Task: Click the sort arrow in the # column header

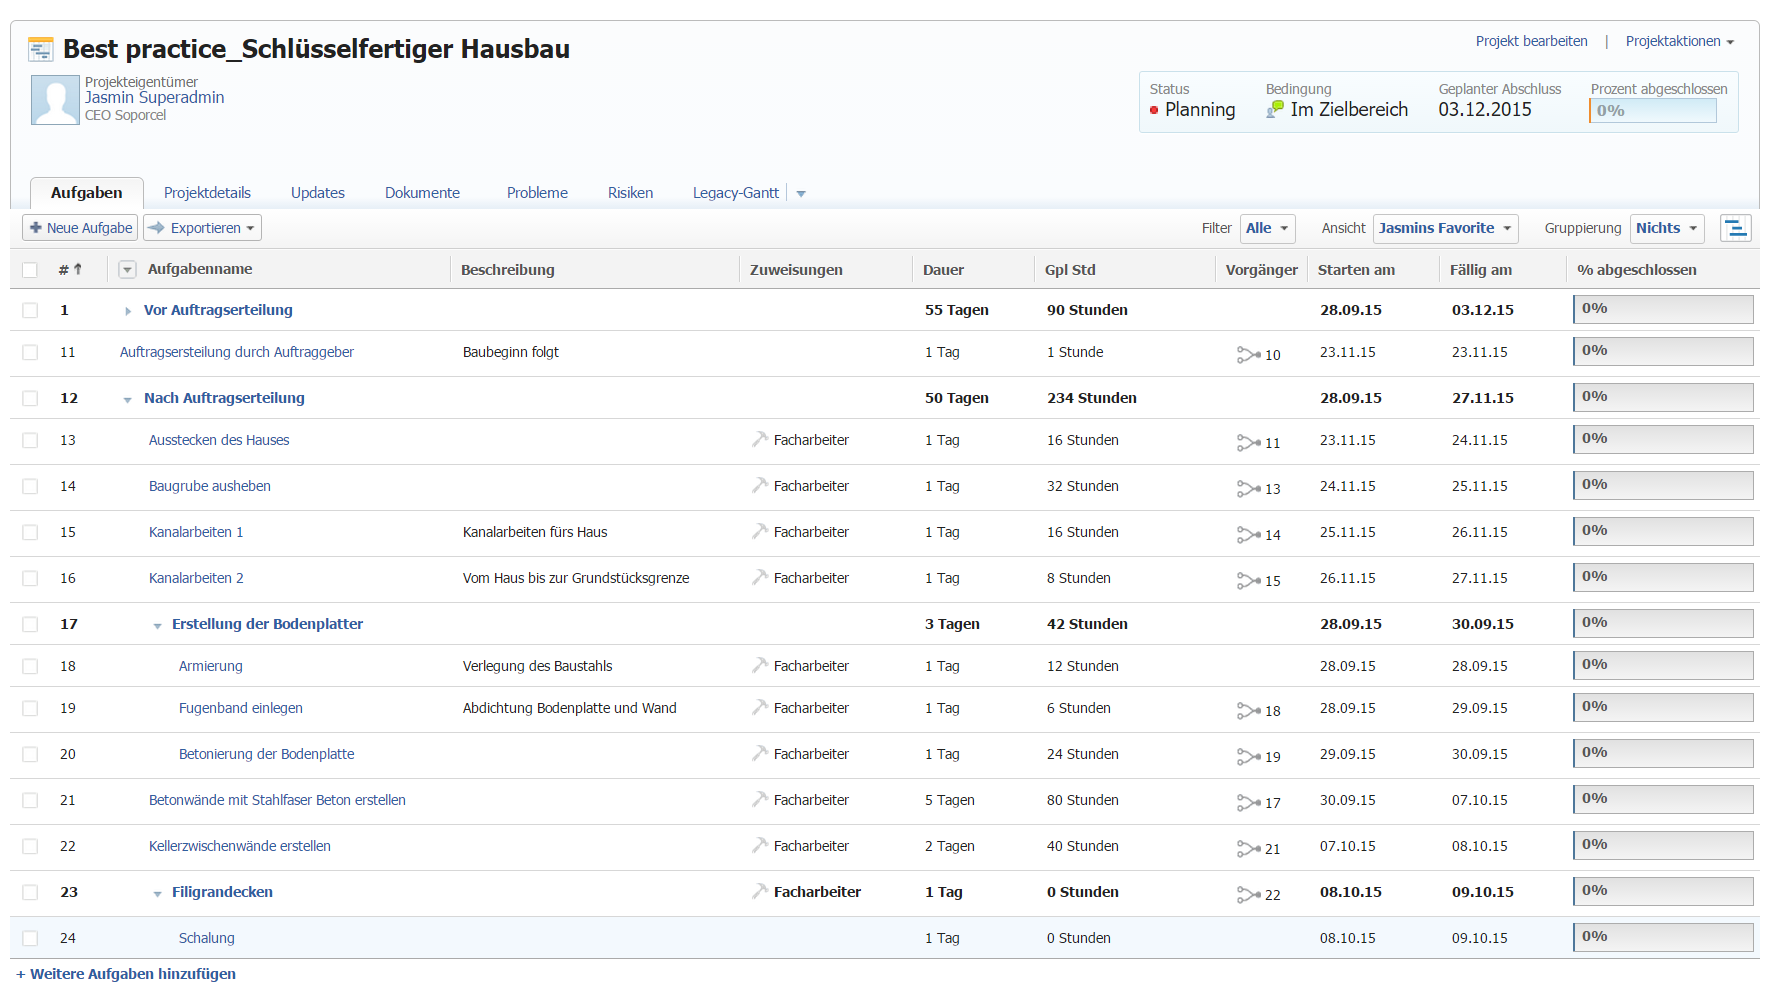Action: [78, 269]
